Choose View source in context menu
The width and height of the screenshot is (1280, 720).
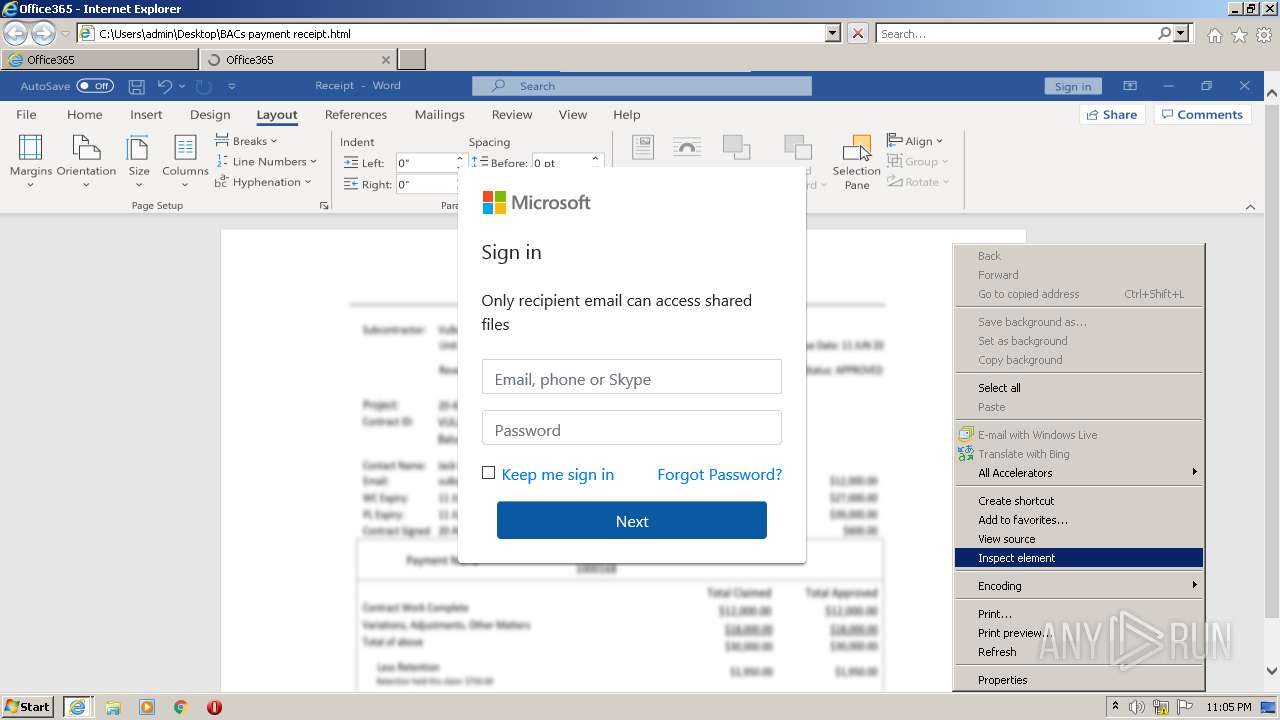coord(1079,539)
